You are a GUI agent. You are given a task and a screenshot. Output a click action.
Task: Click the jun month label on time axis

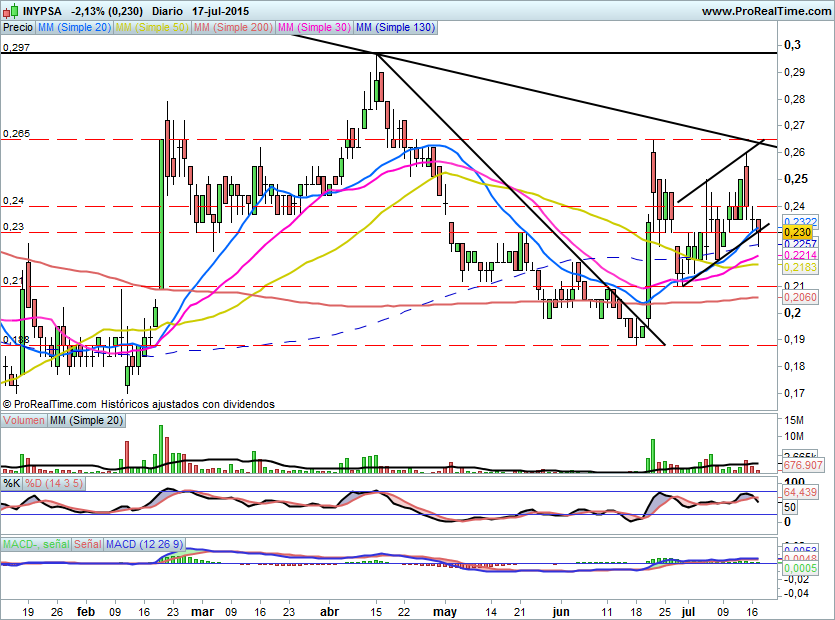[x=560, y=612]
